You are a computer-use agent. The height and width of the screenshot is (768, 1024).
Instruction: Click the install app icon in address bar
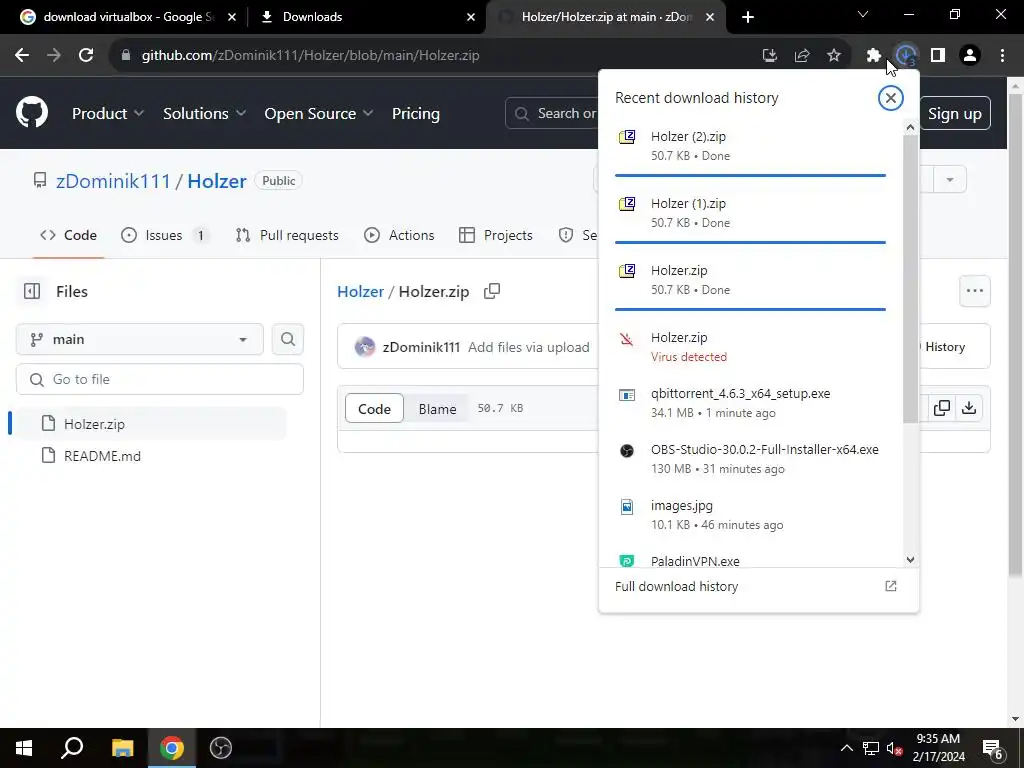[770, 56]
